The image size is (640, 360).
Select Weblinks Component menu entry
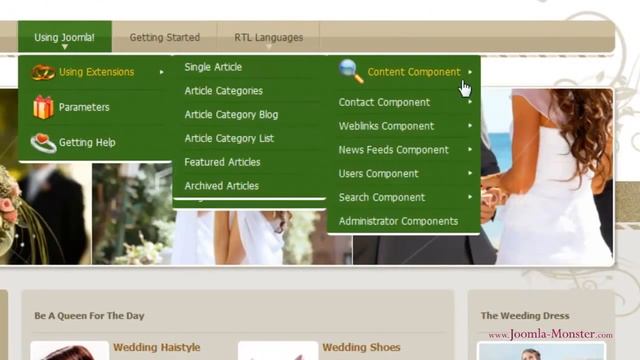pyautogui.click(x=386, y=126)
